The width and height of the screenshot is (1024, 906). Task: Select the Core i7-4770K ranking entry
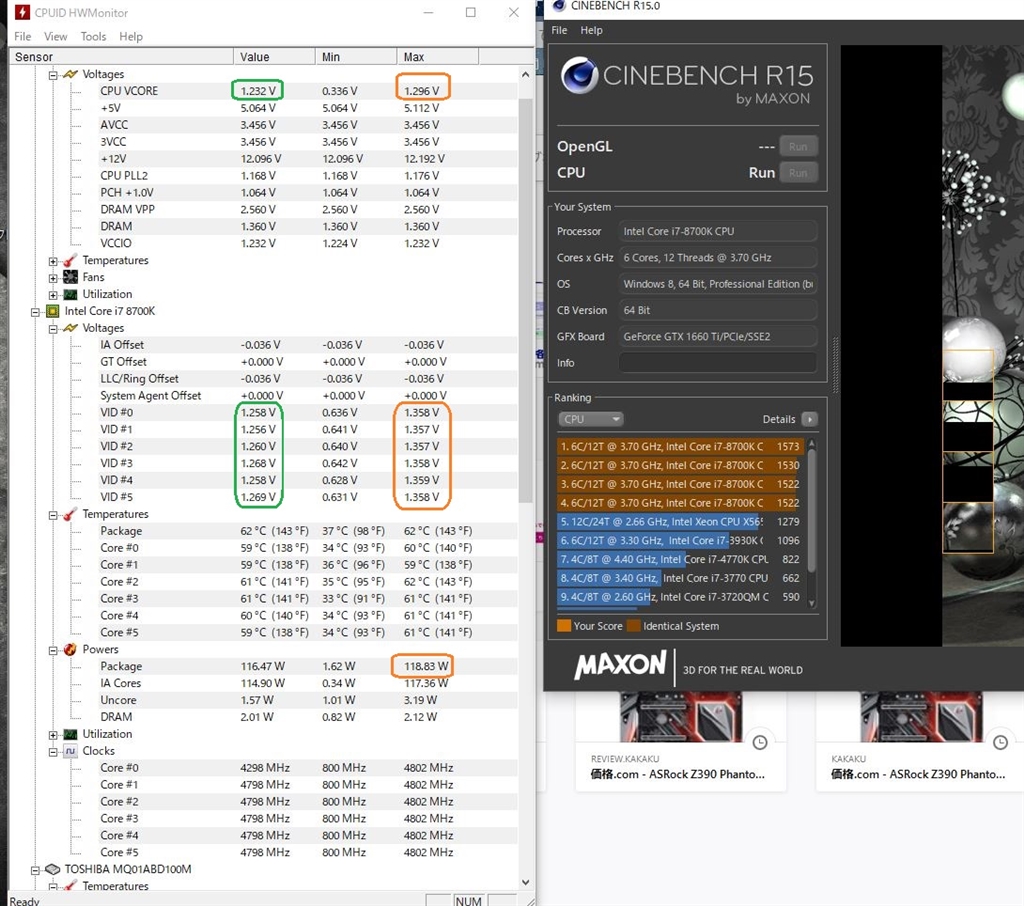point(679,559)
